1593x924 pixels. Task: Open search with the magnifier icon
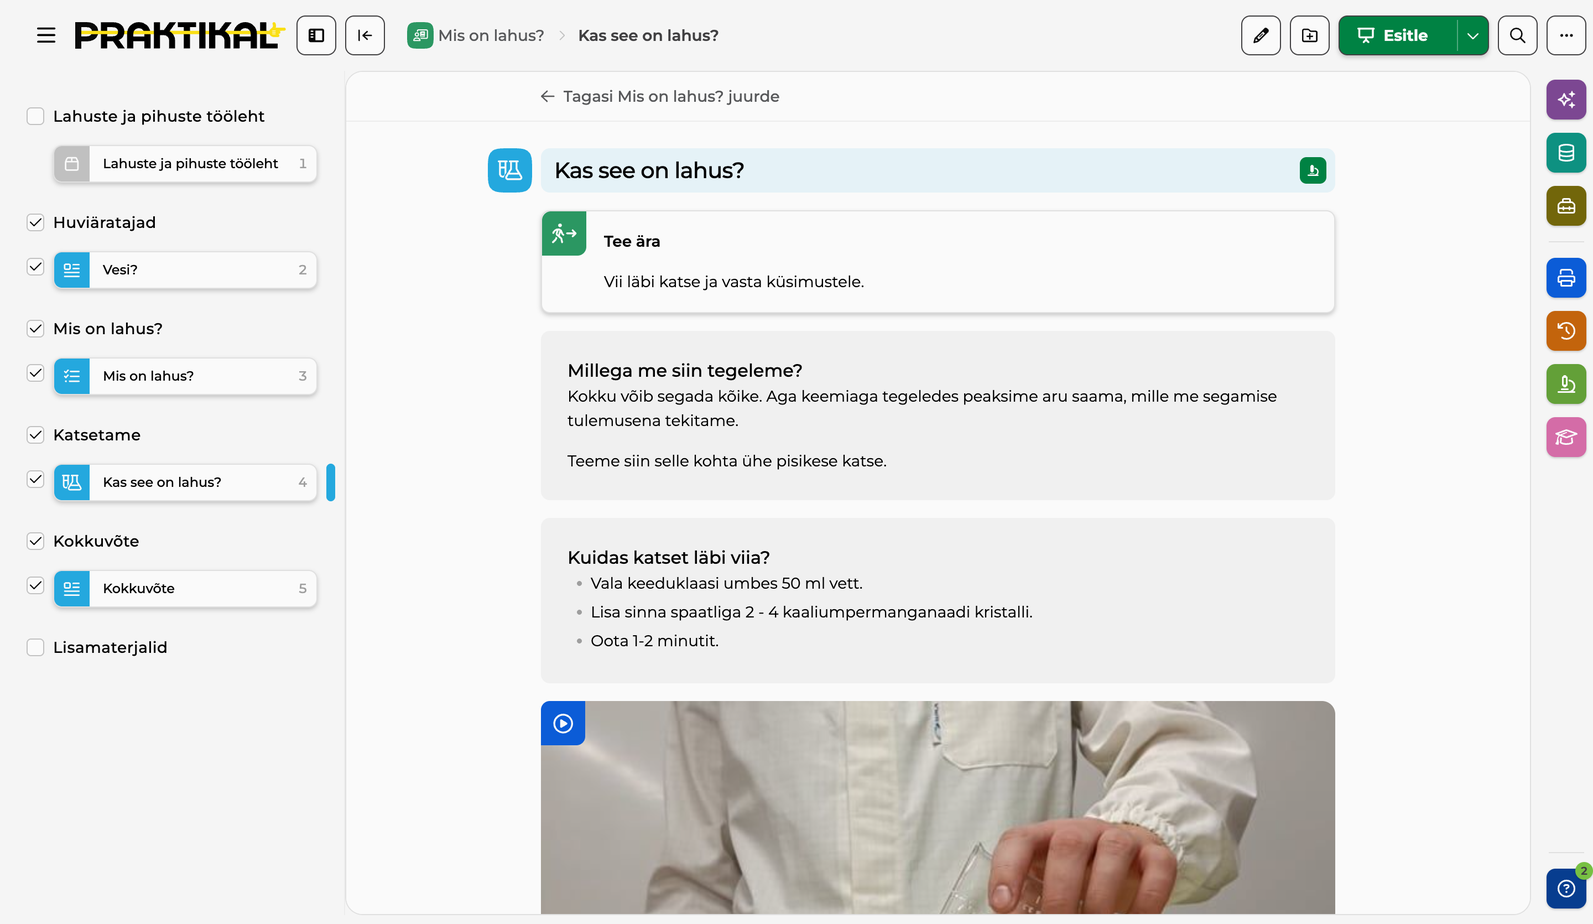tap(1517, 35)
